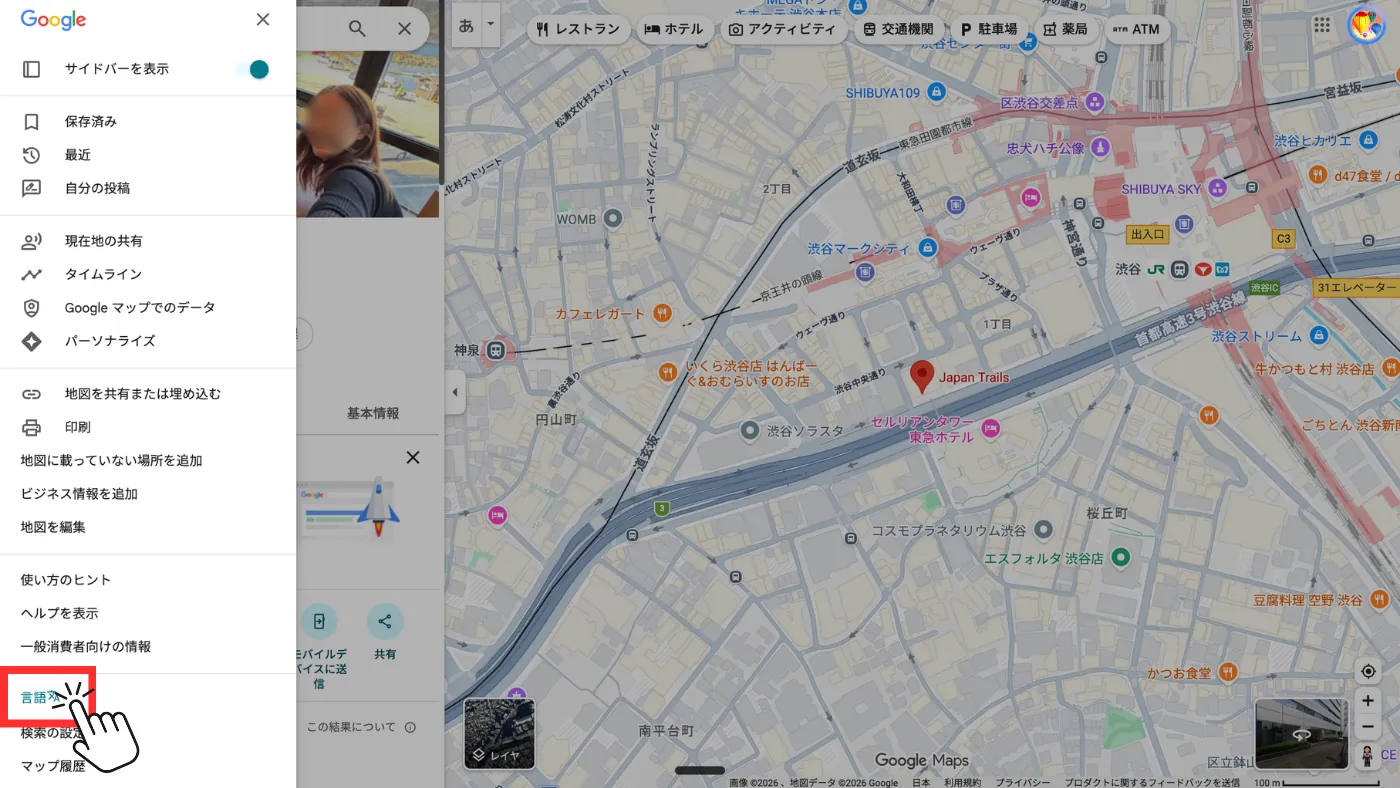Filter map by ホテル chip

674,29
